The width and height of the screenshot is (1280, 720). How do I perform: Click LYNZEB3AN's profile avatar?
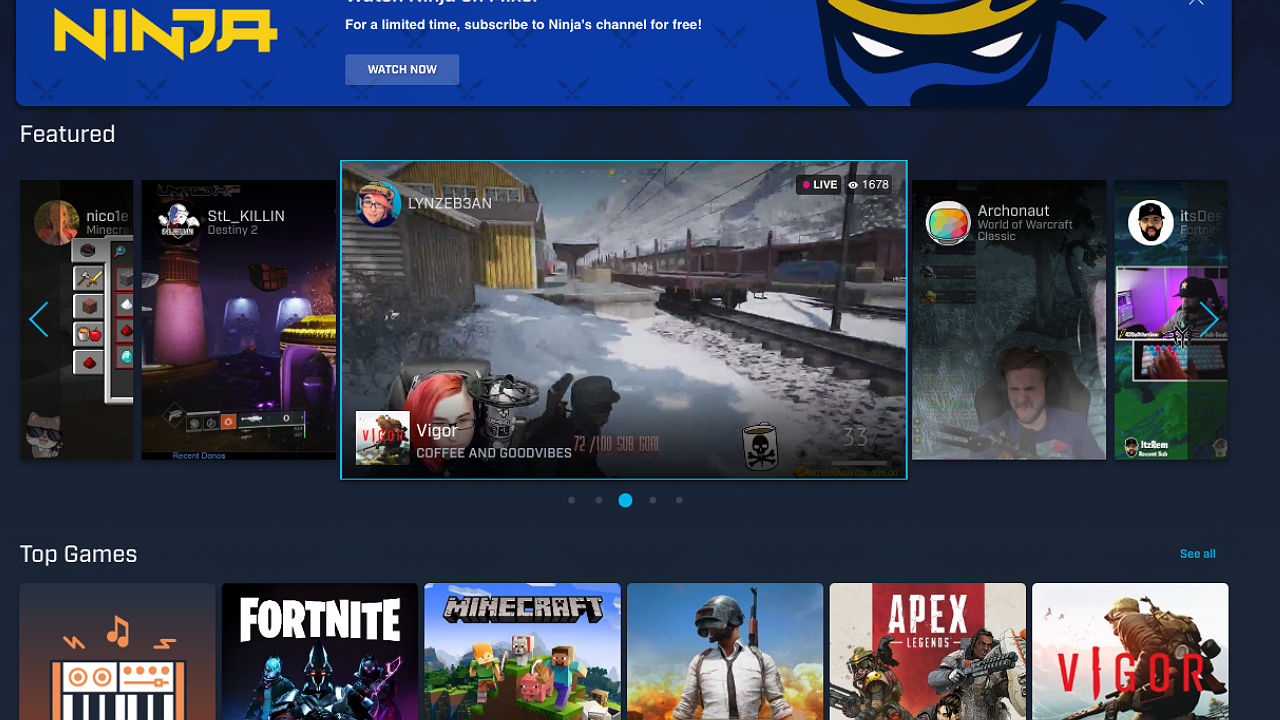[x=378, y=204]
